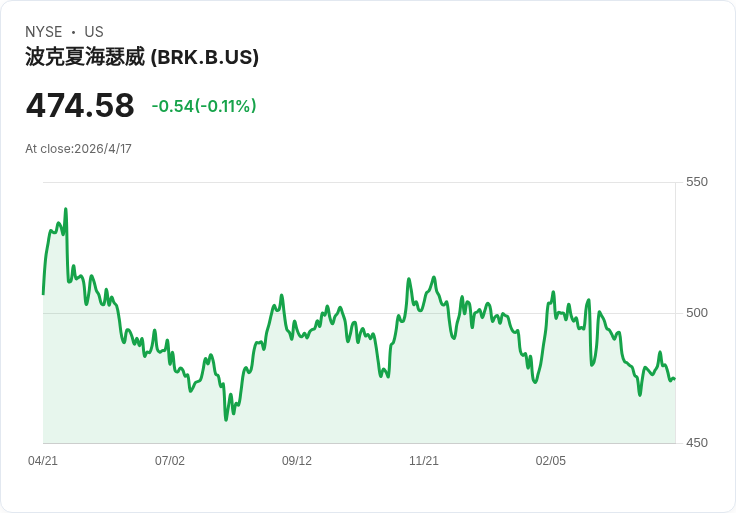Click the -0.54(-0.11%) price change

pos(204,106)
